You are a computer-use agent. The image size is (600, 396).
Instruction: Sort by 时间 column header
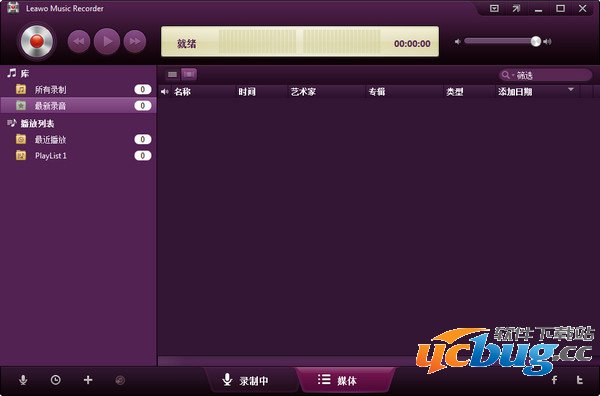pos(261,92)
